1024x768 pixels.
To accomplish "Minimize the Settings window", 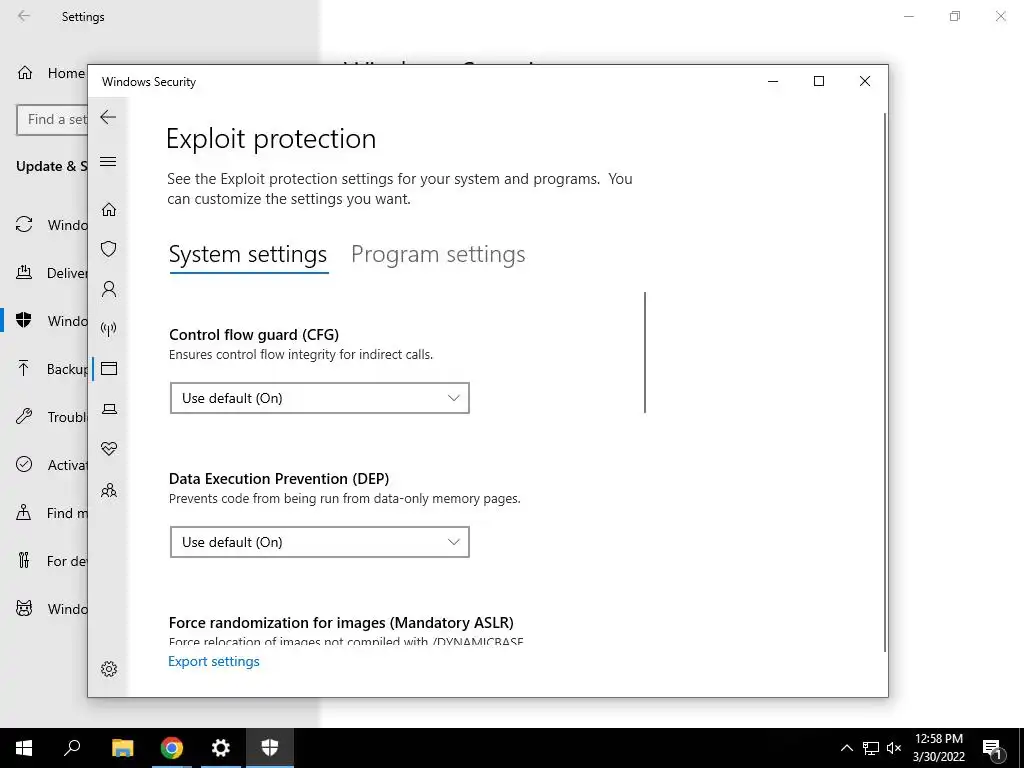I will (x=909, y=16).
